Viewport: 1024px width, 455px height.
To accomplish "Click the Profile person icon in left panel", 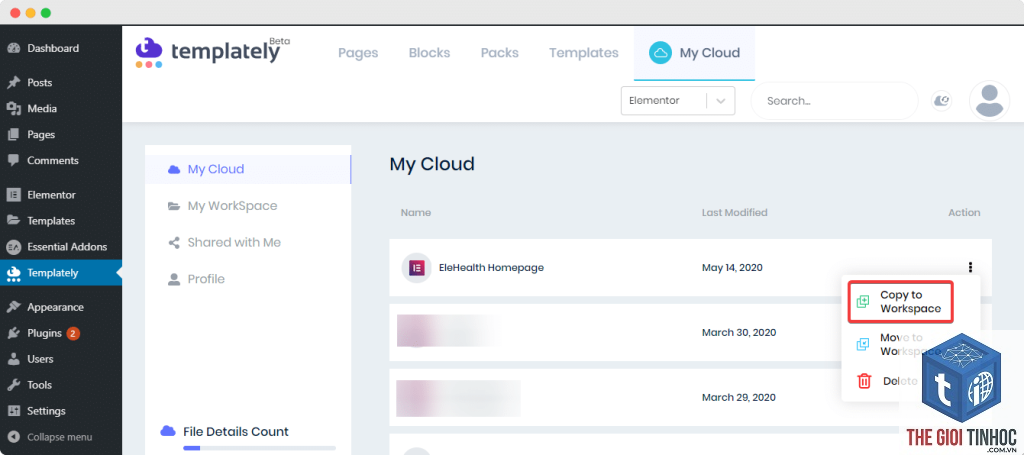I will [x=174, y=279].
